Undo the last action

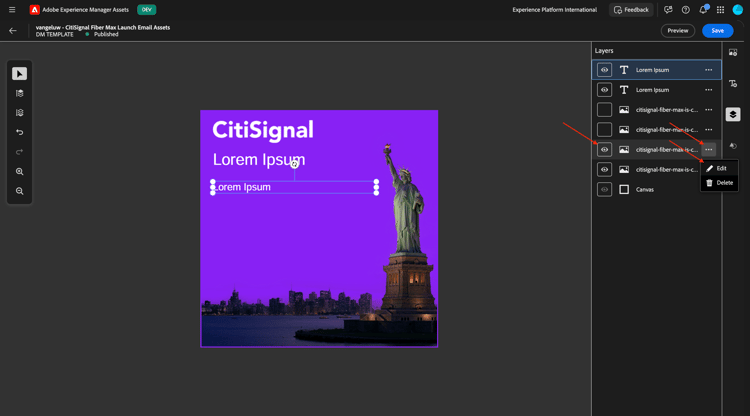(x=20, y=132)
